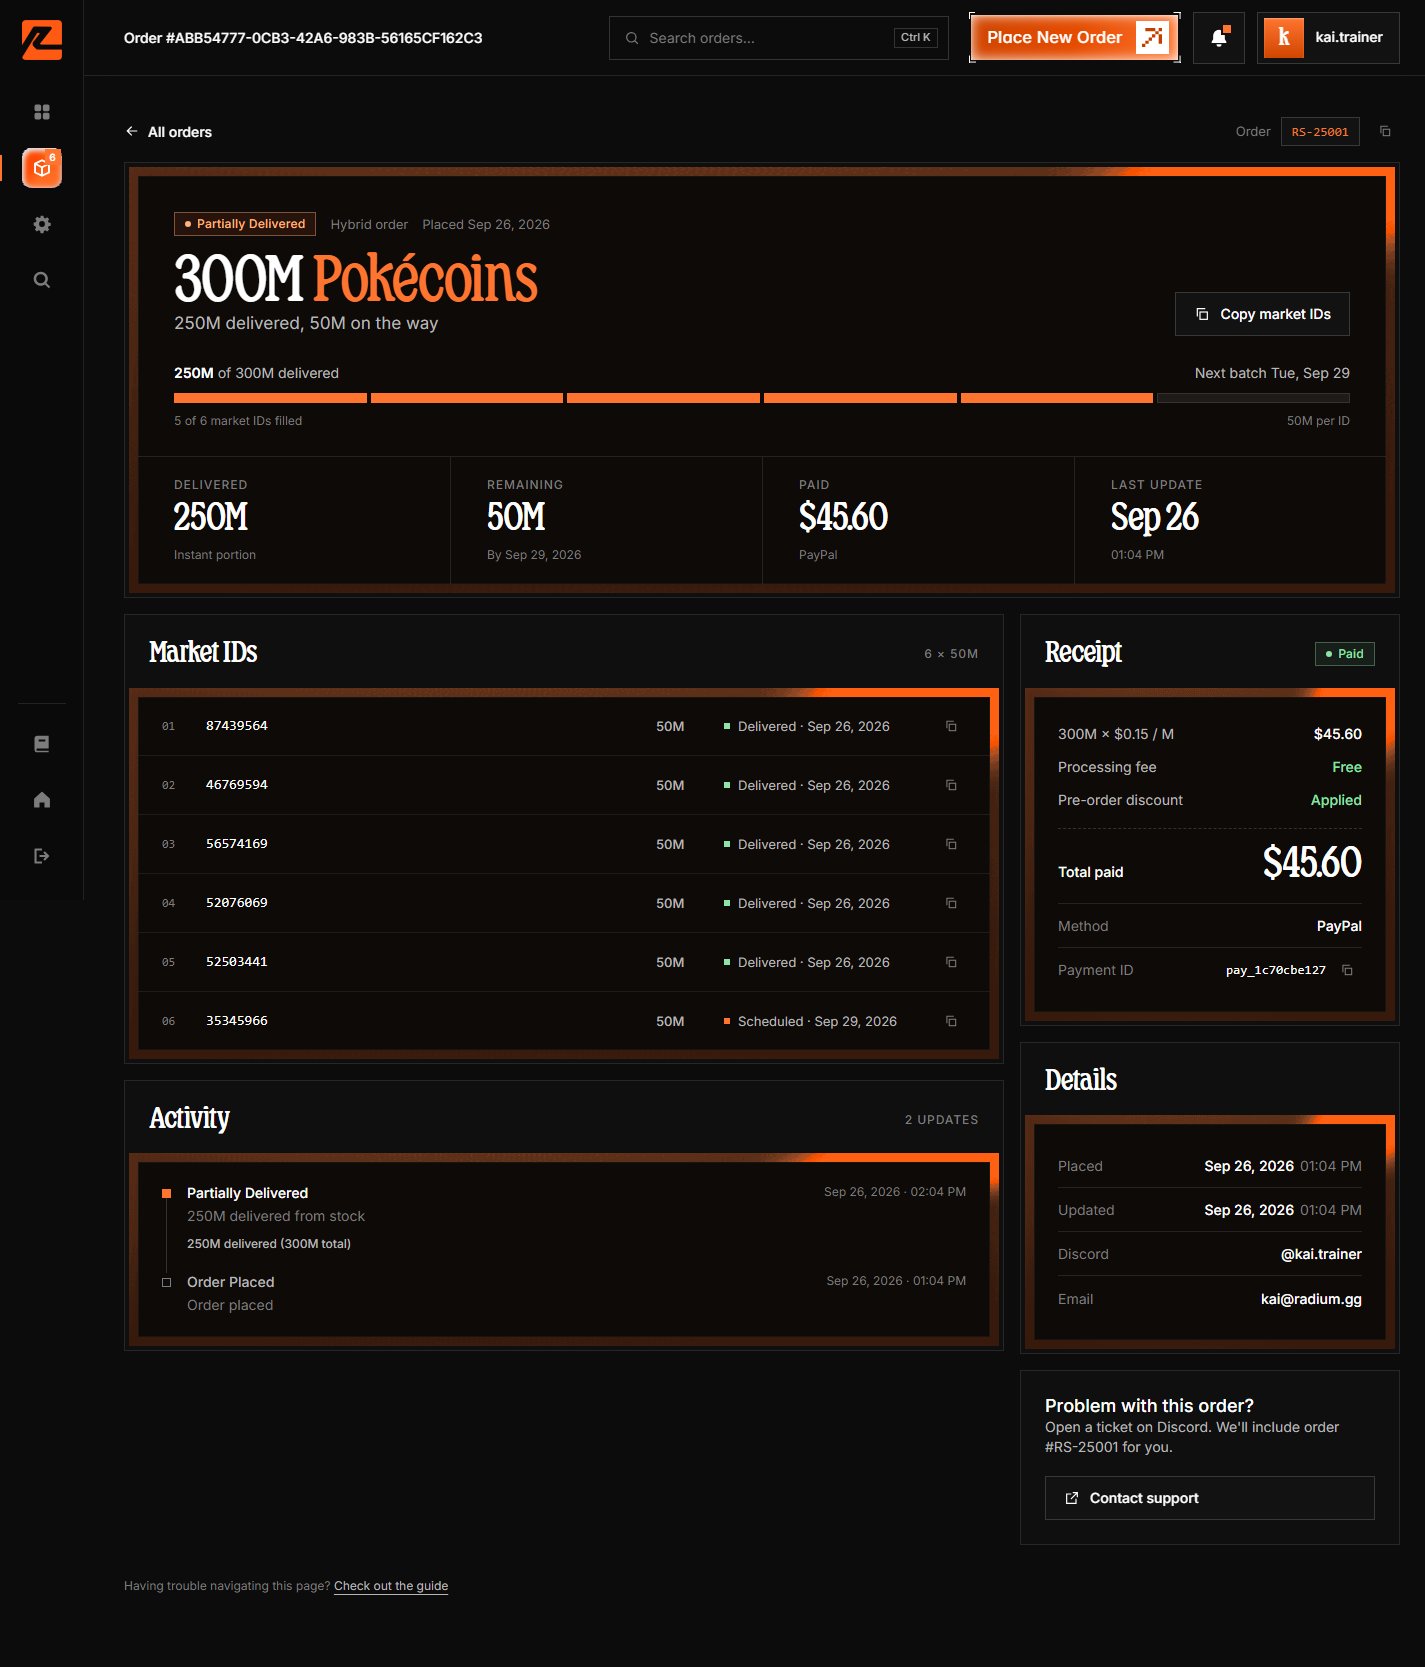This screenshot has height=1667, width=1425.
Task: Select market ID text 35345966
Action: point(237,1021)
